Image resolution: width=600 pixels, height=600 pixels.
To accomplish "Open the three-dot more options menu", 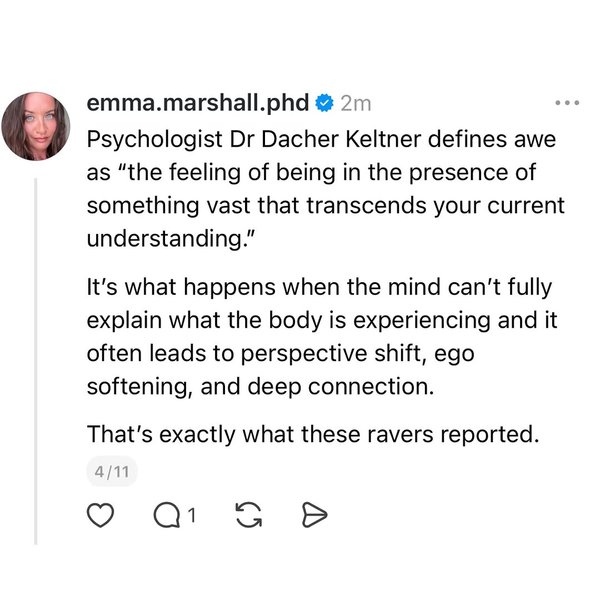I will pyautogui.click(x=566, y=103).
